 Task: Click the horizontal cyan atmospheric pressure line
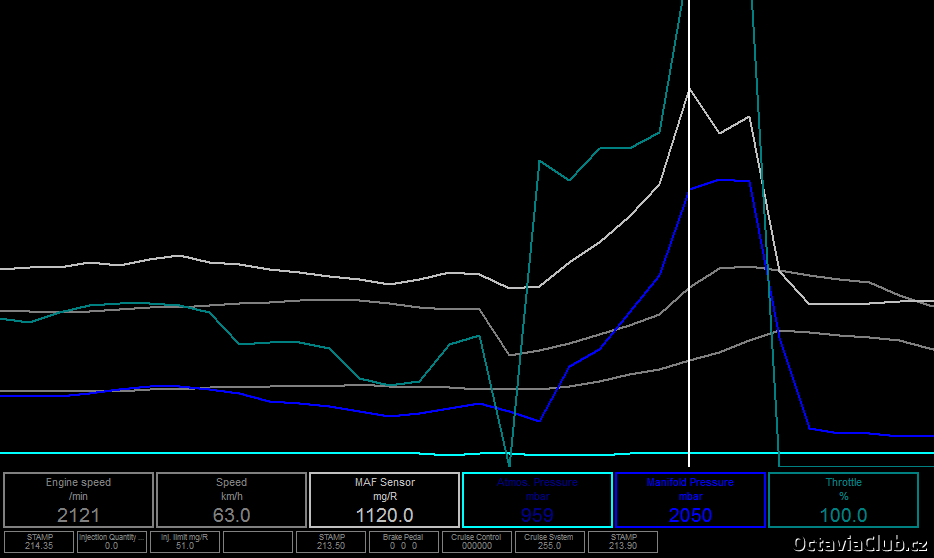tap(300, 453)
